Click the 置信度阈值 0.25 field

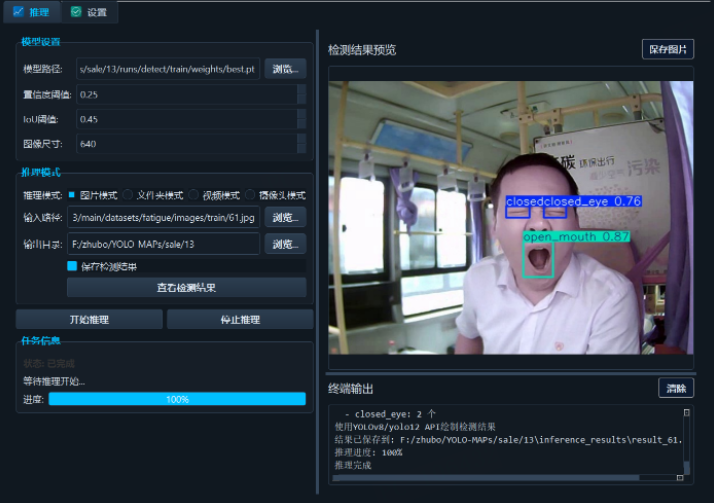click(x=187, y=94)
